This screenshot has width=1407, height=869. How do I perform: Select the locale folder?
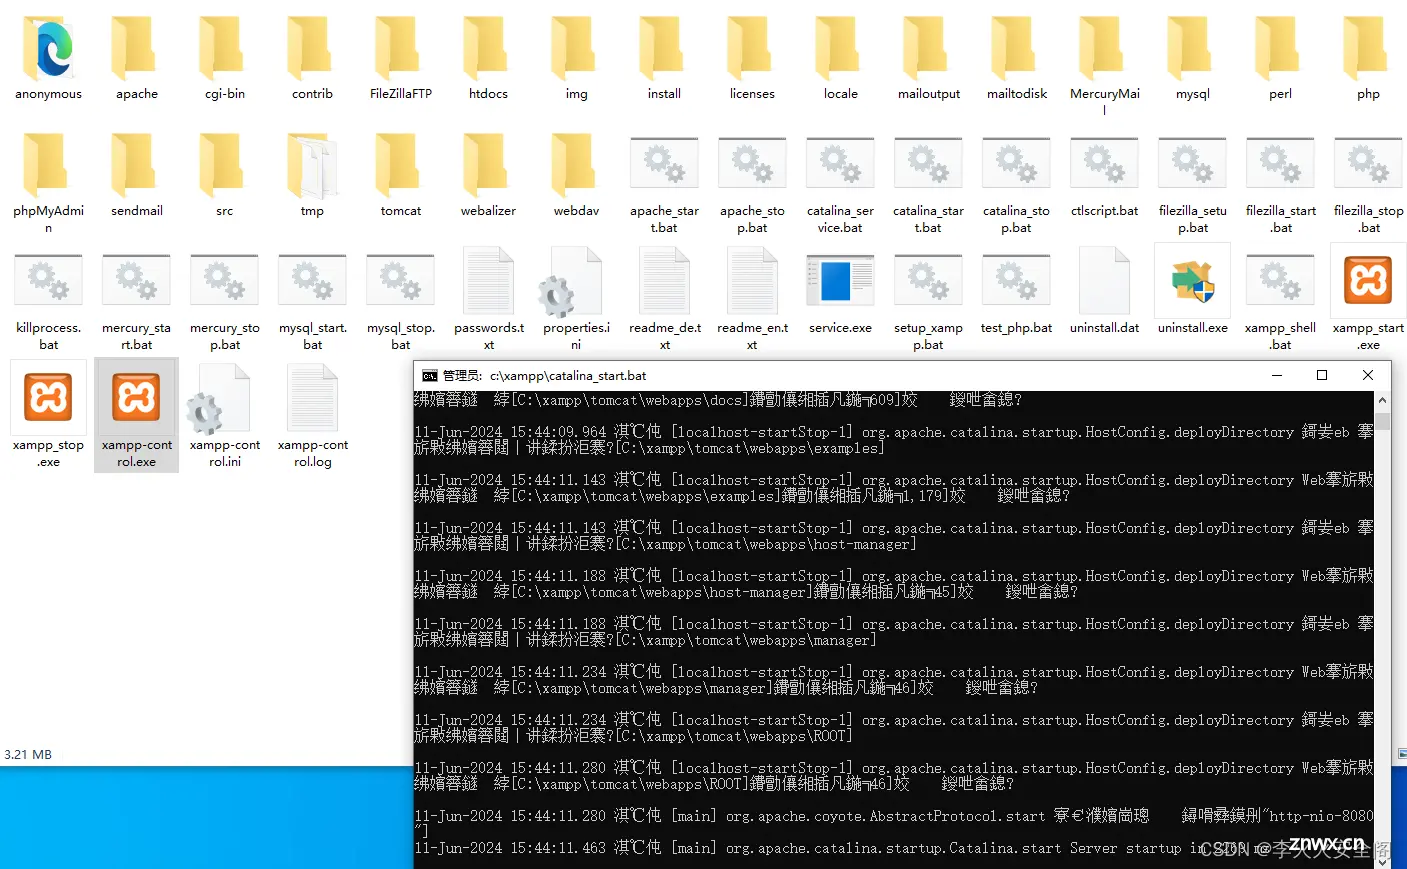pyautogui.click(x=840, y=58)
